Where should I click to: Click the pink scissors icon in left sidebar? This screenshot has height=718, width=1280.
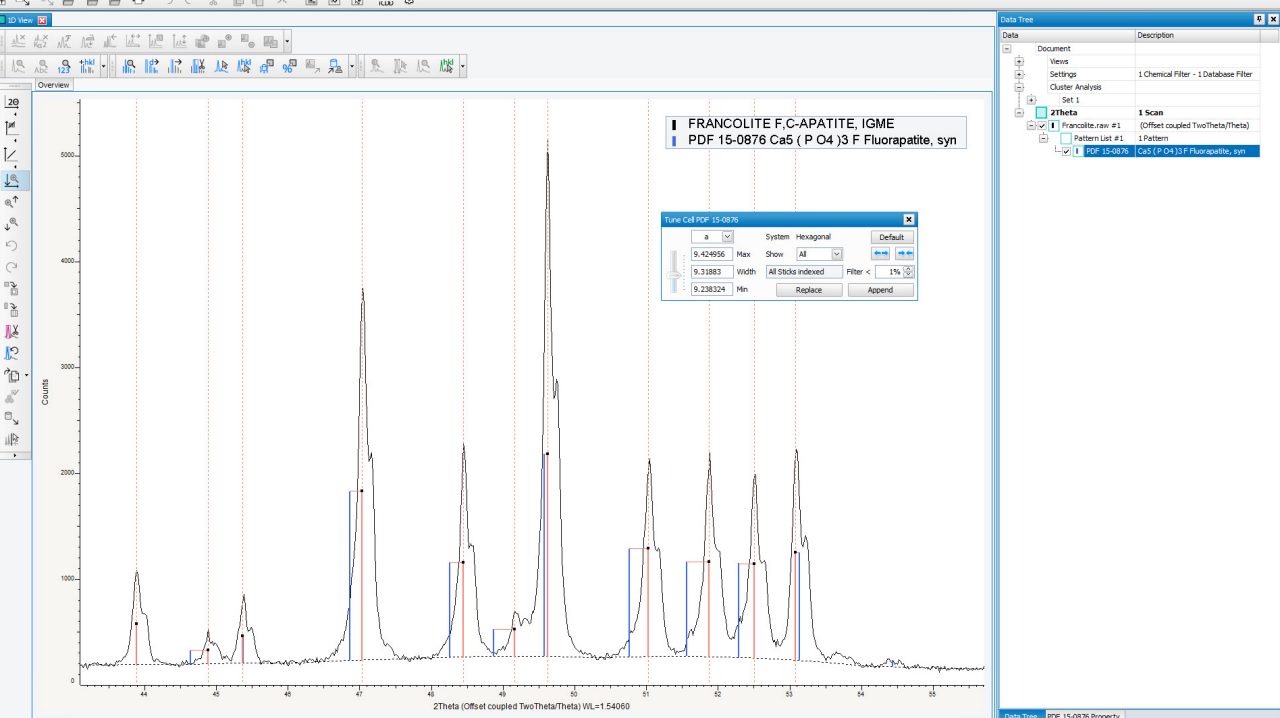(x=13, y=331)
